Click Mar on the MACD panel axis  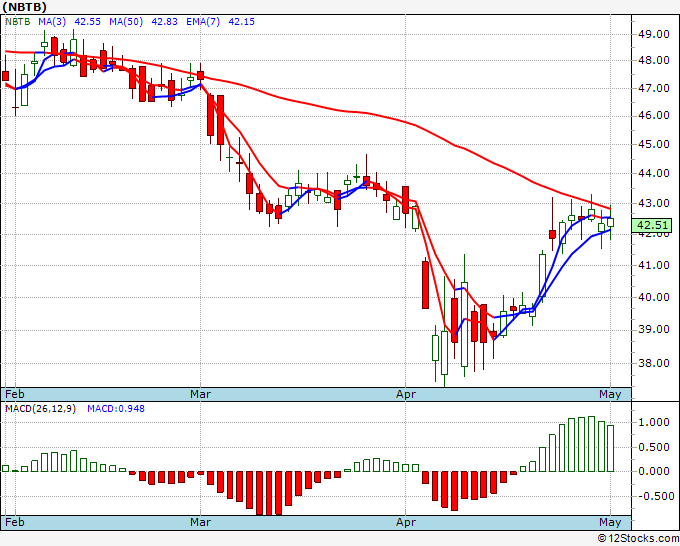pos(200,522)
